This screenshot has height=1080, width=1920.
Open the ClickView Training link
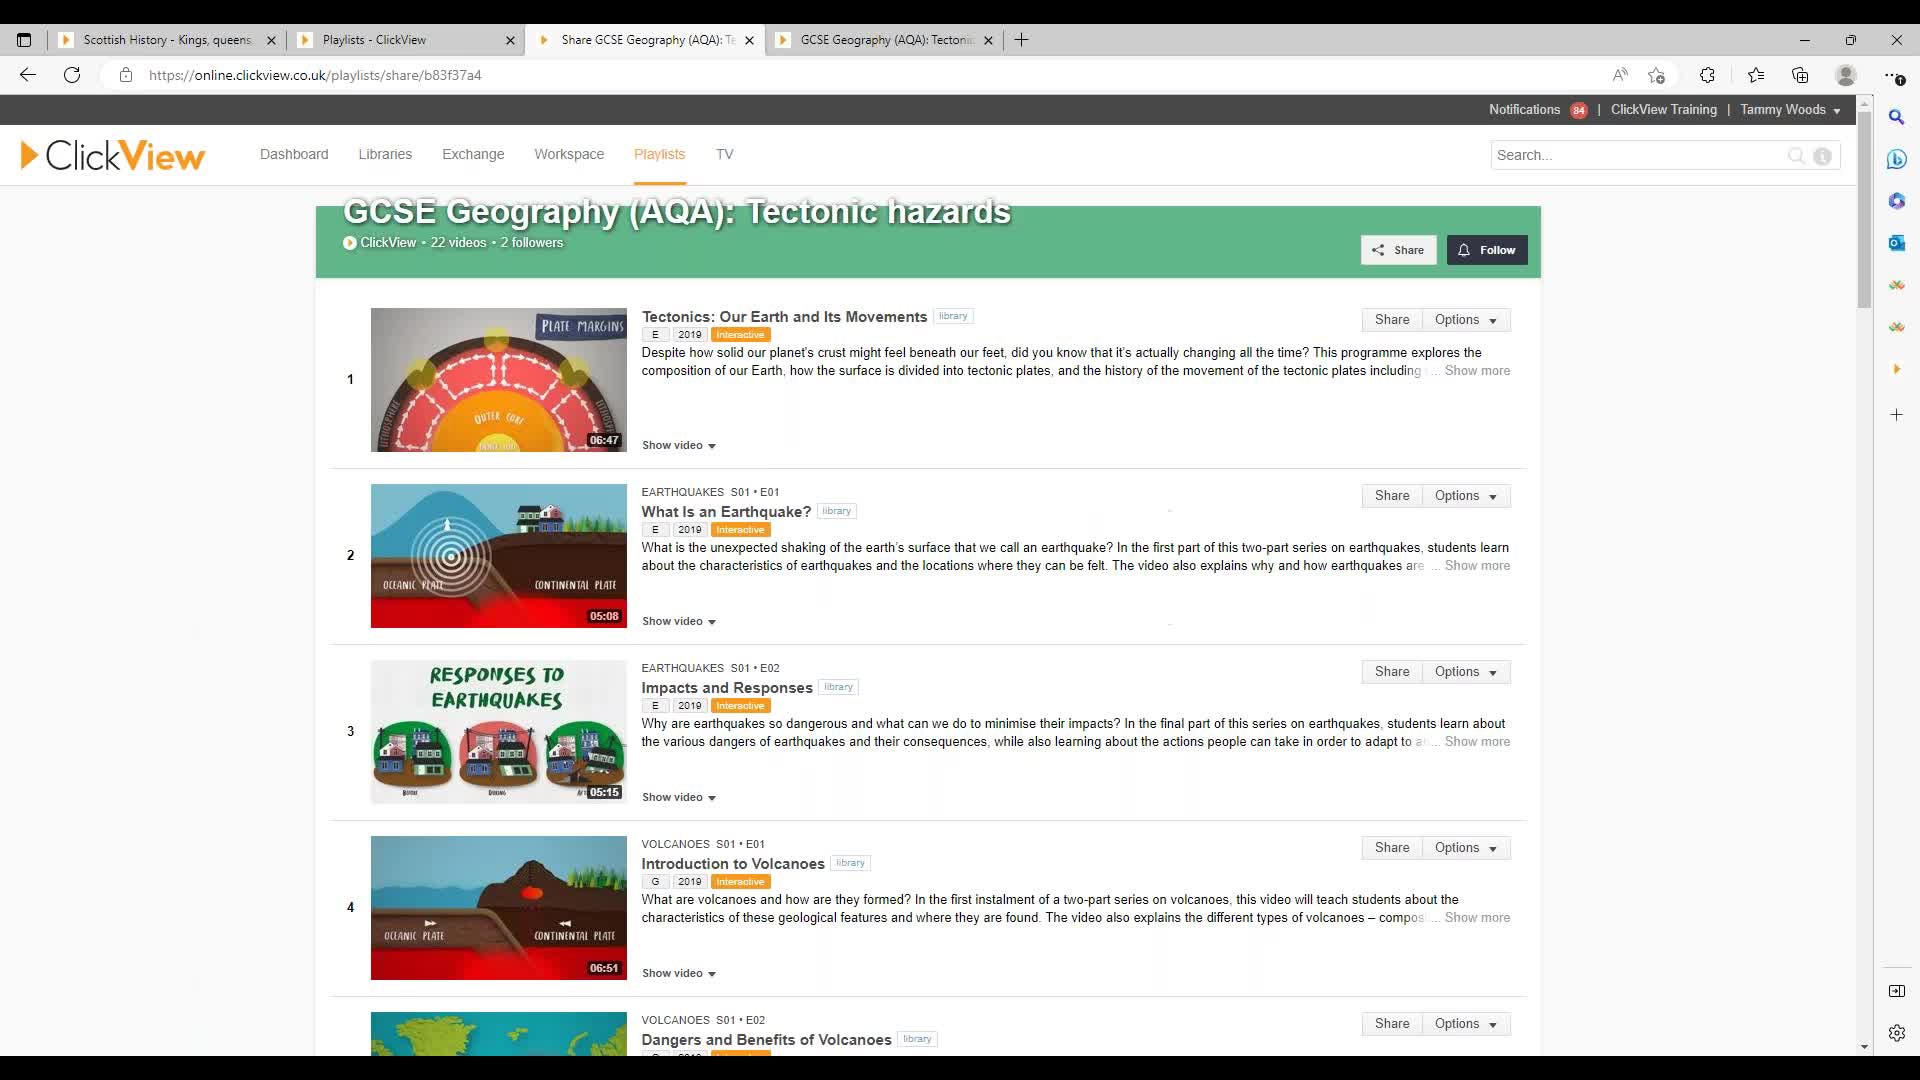1663,110
